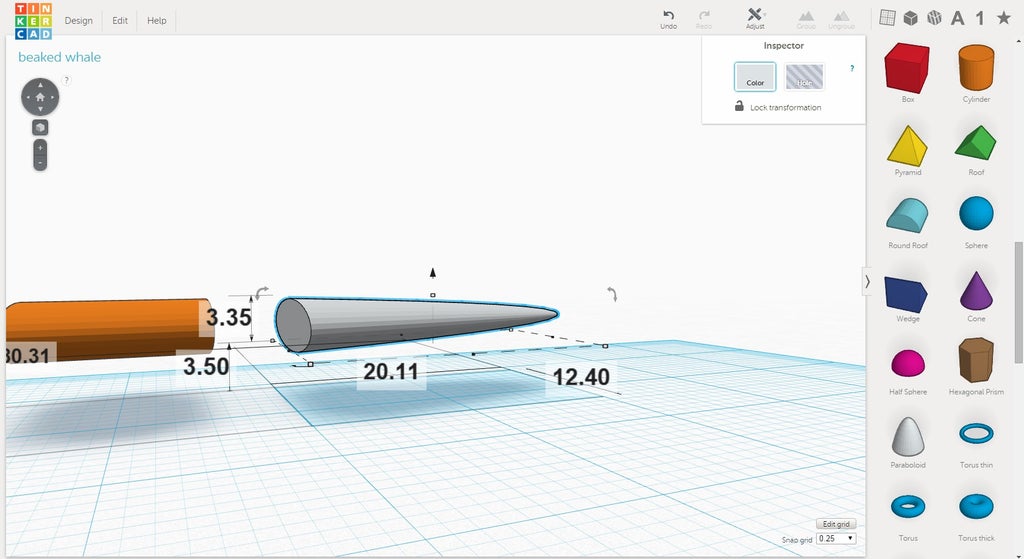The width and height of the screenshot is (1024, 559).
Task: Click the 3D cube shapes icon
Action: coord(910,18)
